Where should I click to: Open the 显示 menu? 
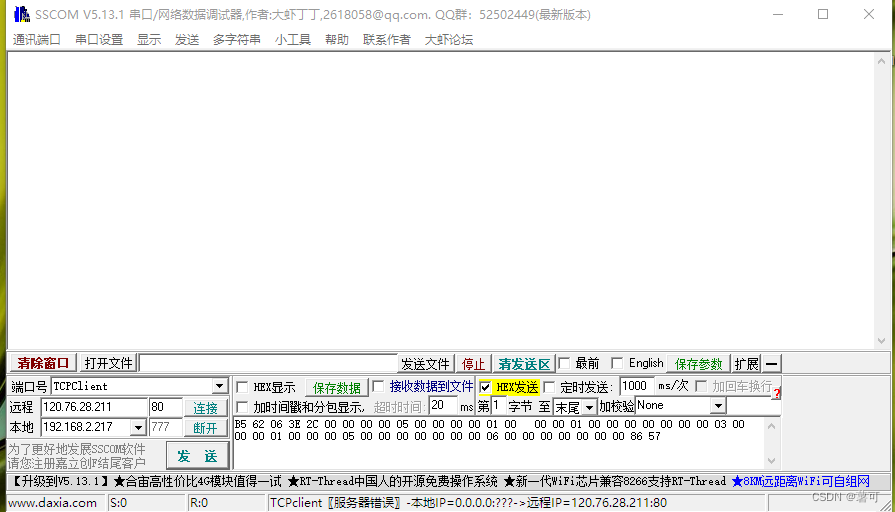coord(149,39)
